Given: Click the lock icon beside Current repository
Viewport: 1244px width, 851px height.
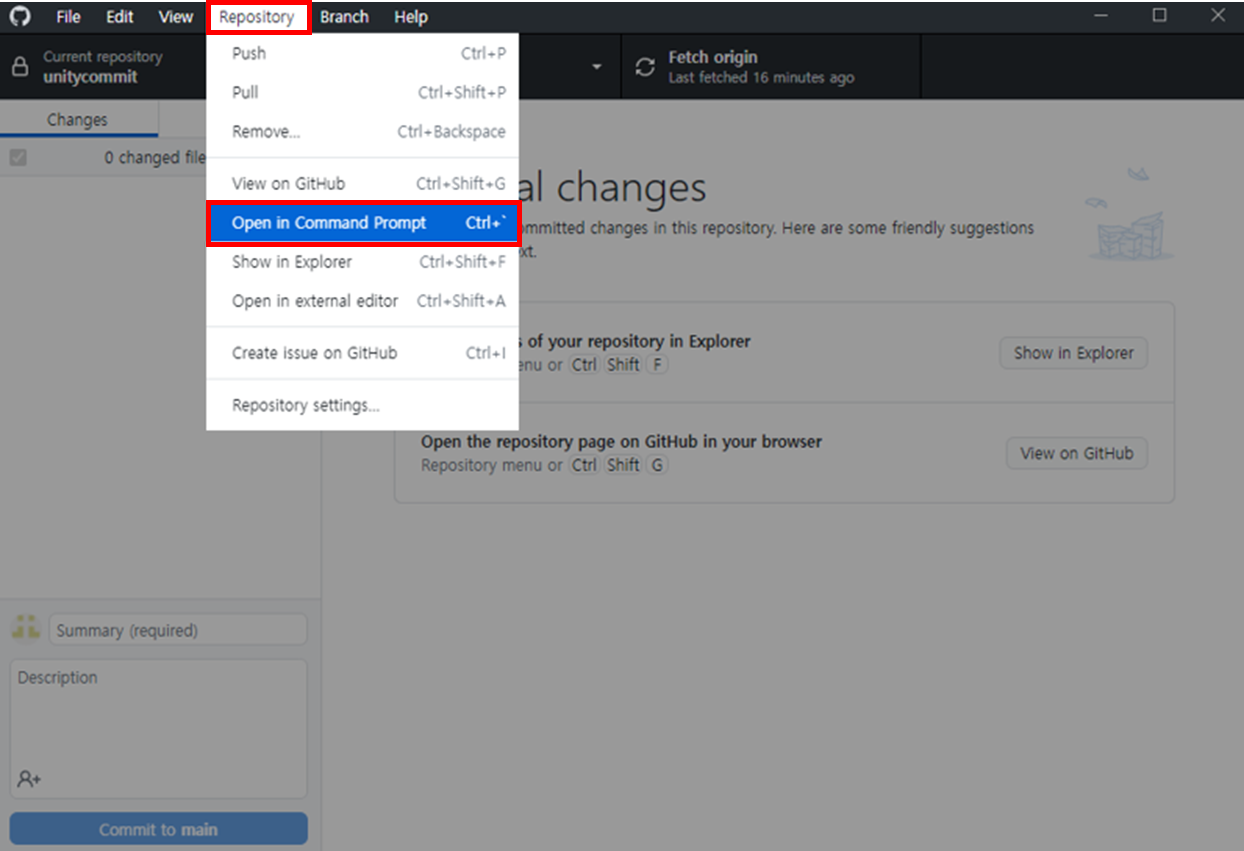Looking at the screenshot, I should [22, 66].
